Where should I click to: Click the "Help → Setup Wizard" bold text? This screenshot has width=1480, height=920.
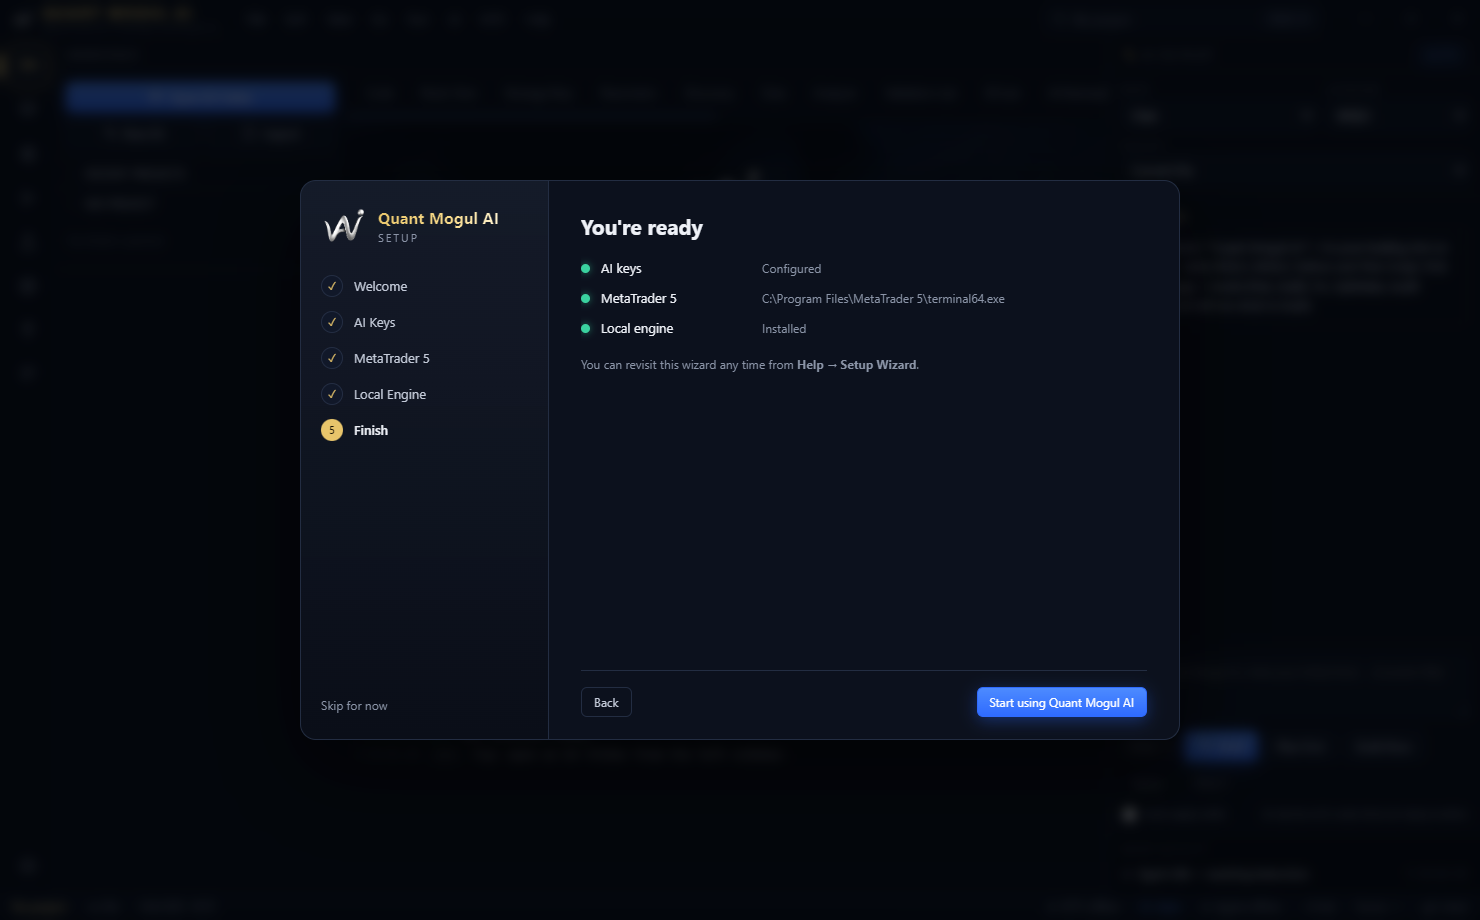[x=856, y=365]
